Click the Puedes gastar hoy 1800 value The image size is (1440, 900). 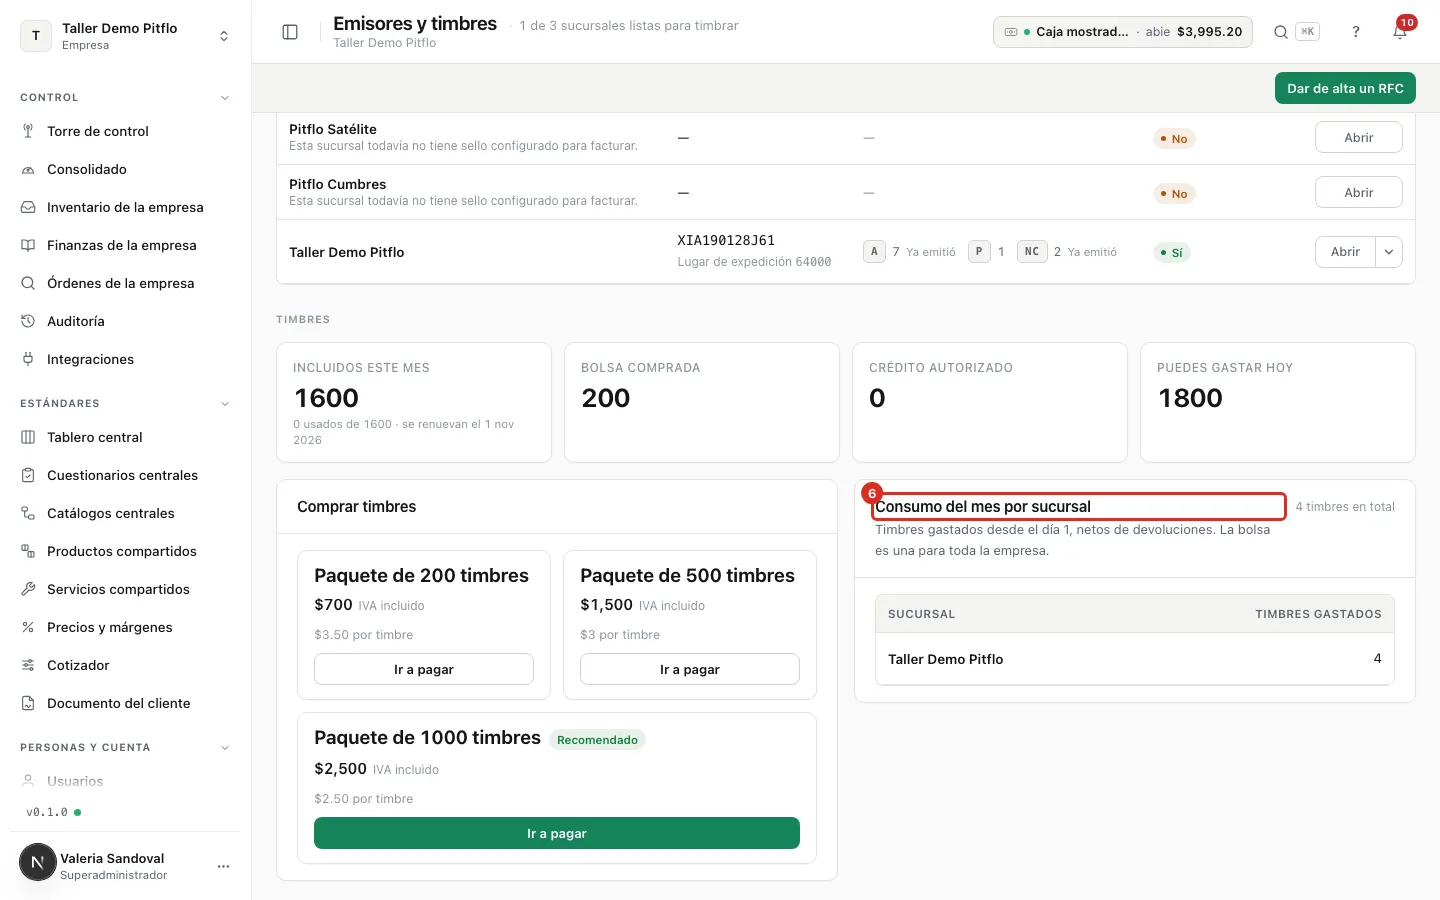click(1190, 398)
